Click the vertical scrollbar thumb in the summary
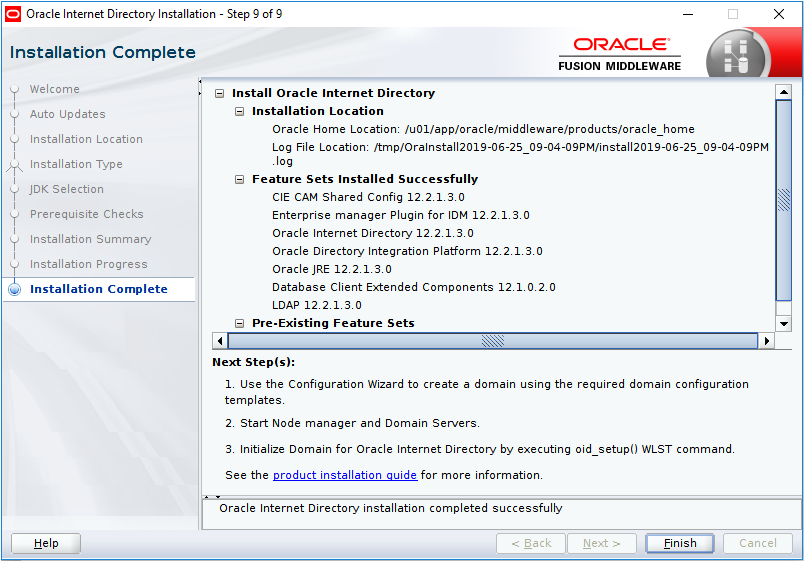 (x=784, y=200)
